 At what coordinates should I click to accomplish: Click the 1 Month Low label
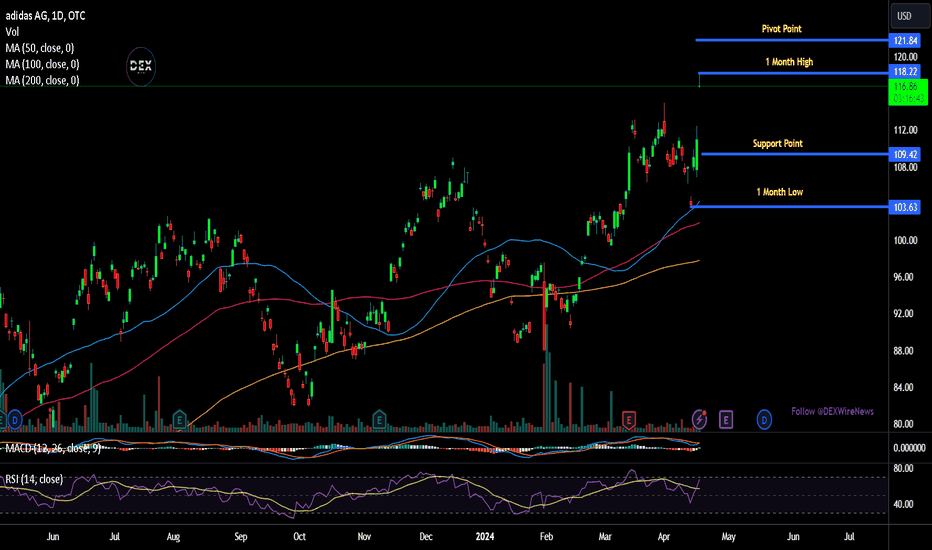(x=779, y=192)
